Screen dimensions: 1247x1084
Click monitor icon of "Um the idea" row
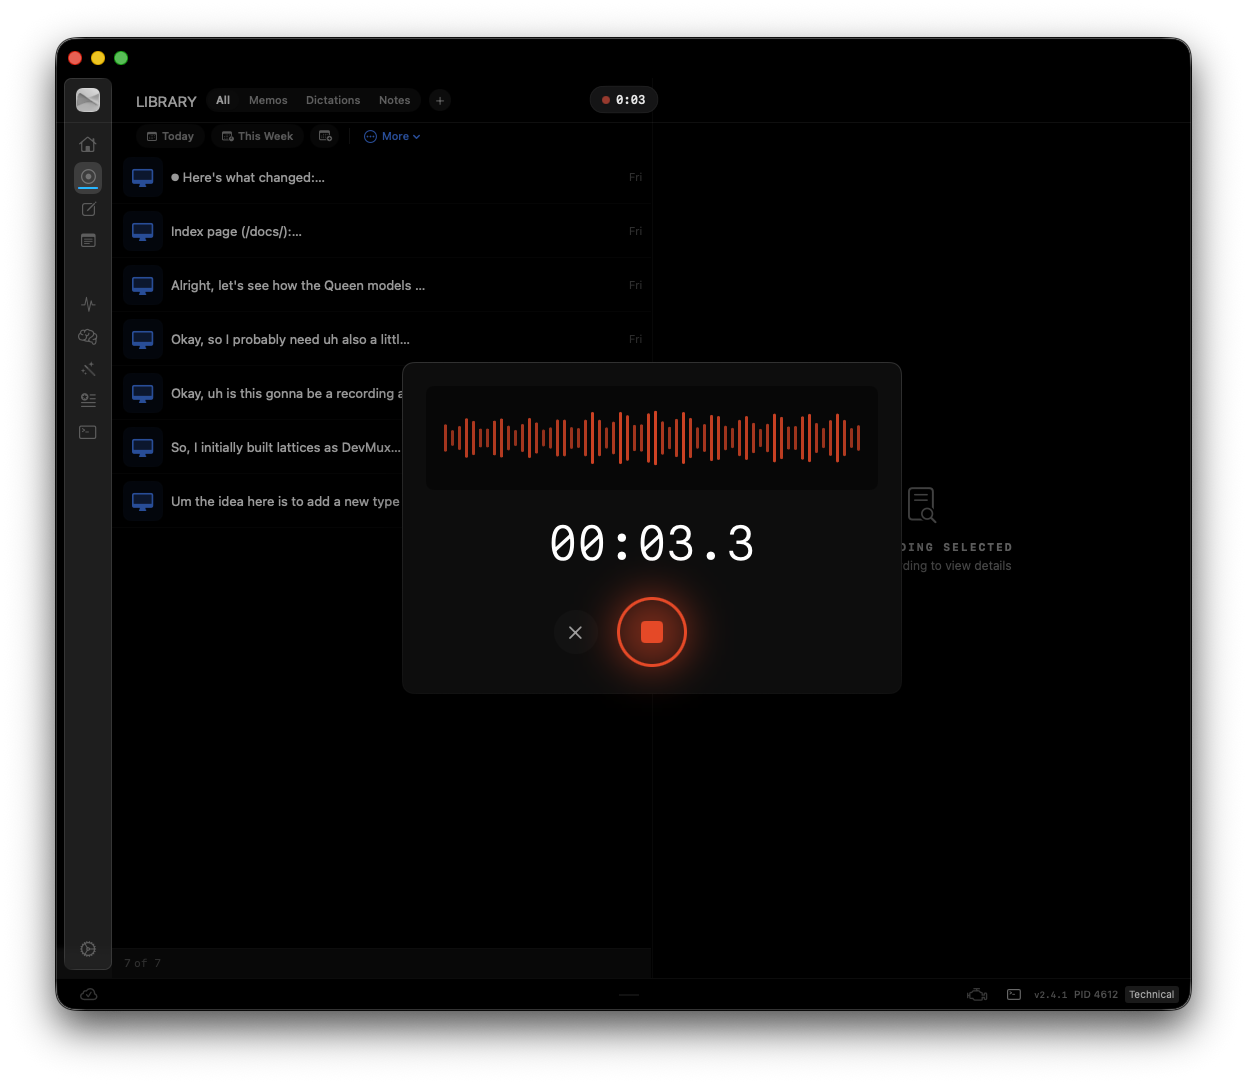click(143, 501)
